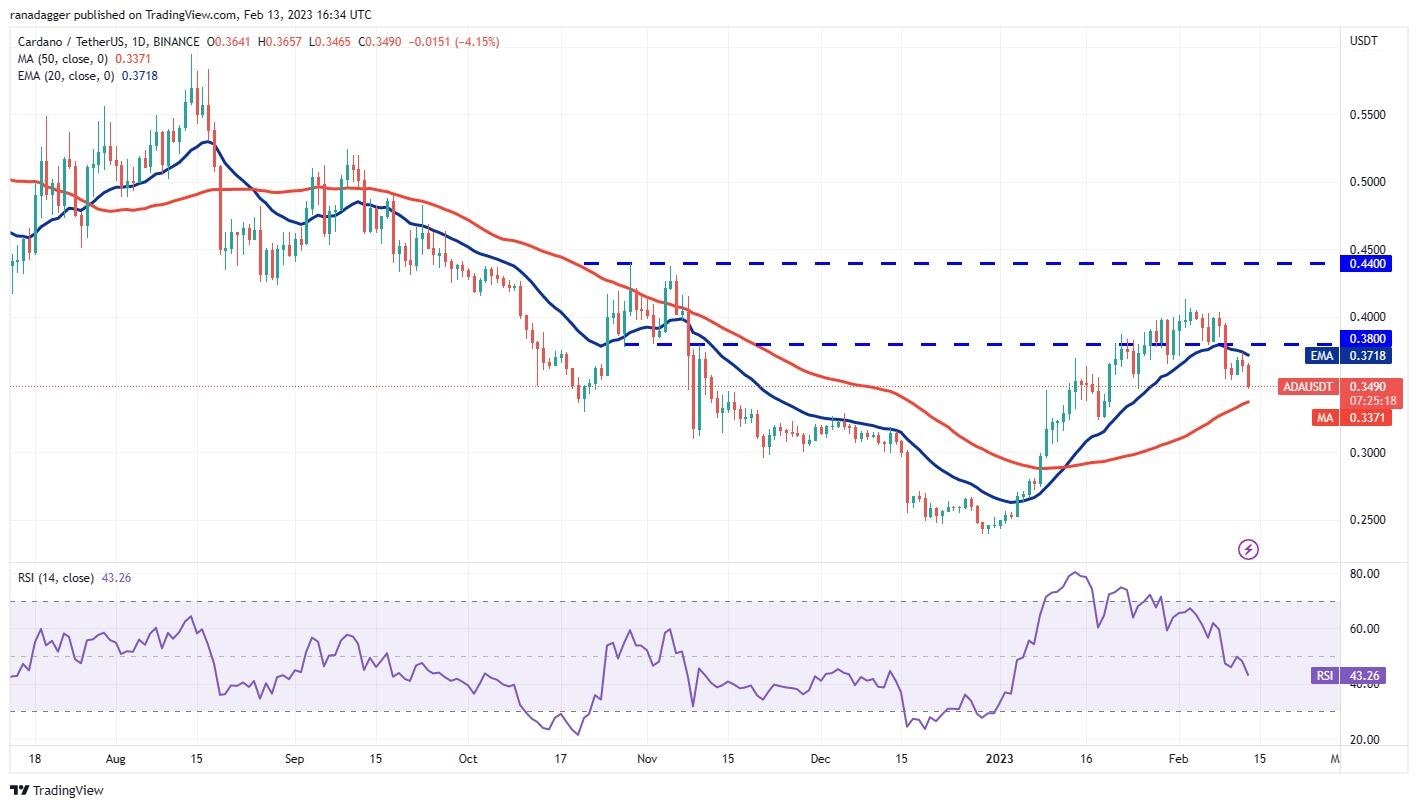The image size is (1418, 808).
Task: Click the purple RSI tag on RSI axis
Action: [1324, 676]
